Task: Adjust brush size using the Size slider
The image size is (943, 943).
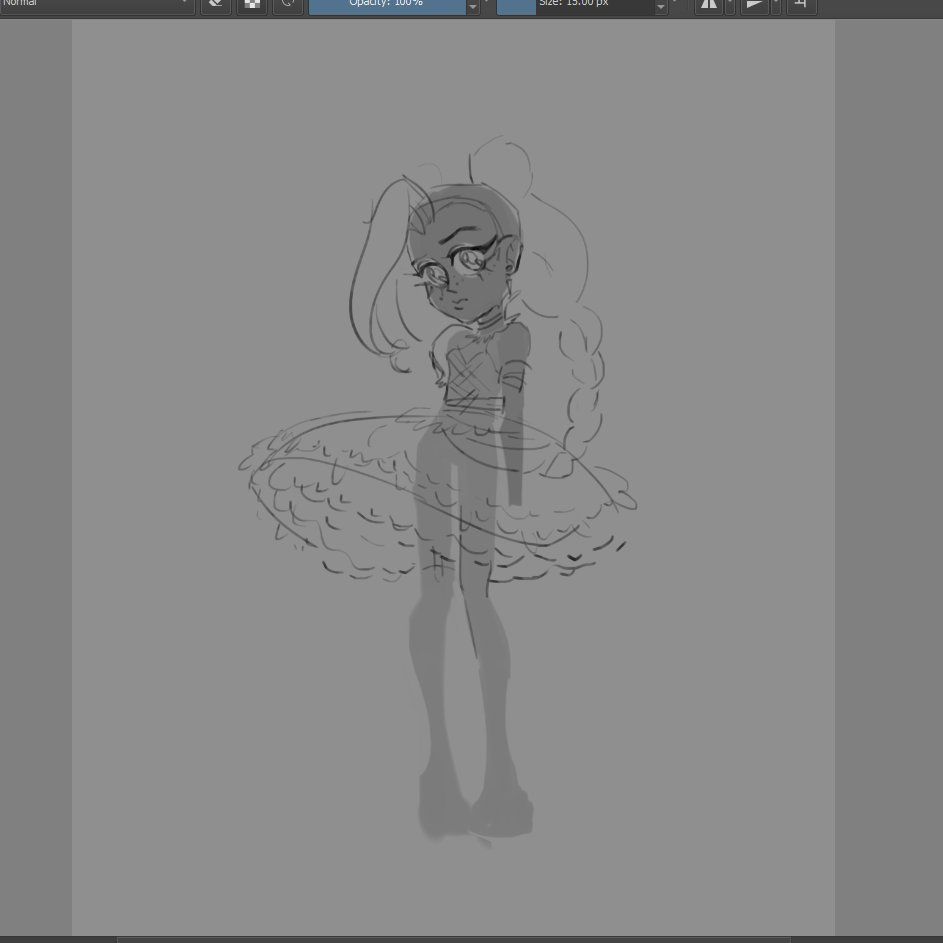Action: click(x=576, y=5)
